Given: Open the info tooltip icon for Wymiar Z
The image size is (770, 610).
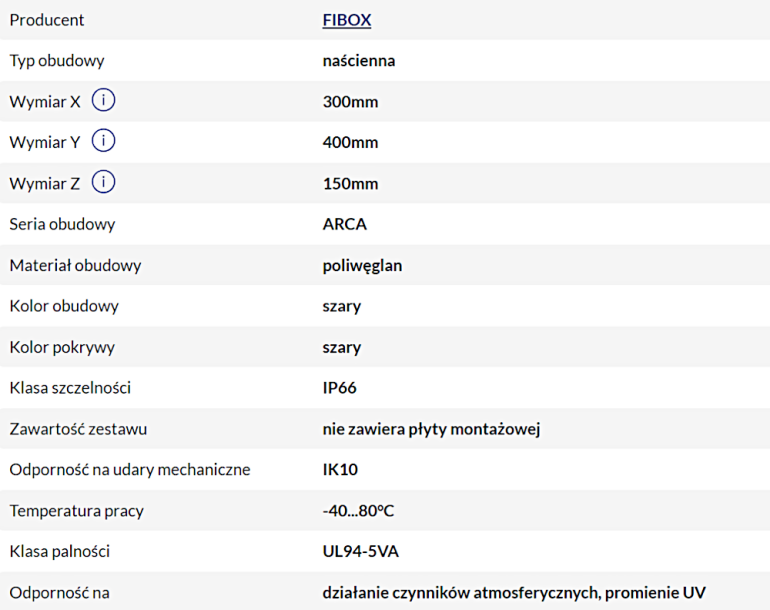Looking at the screenshot, I should (x=104, y=183).
